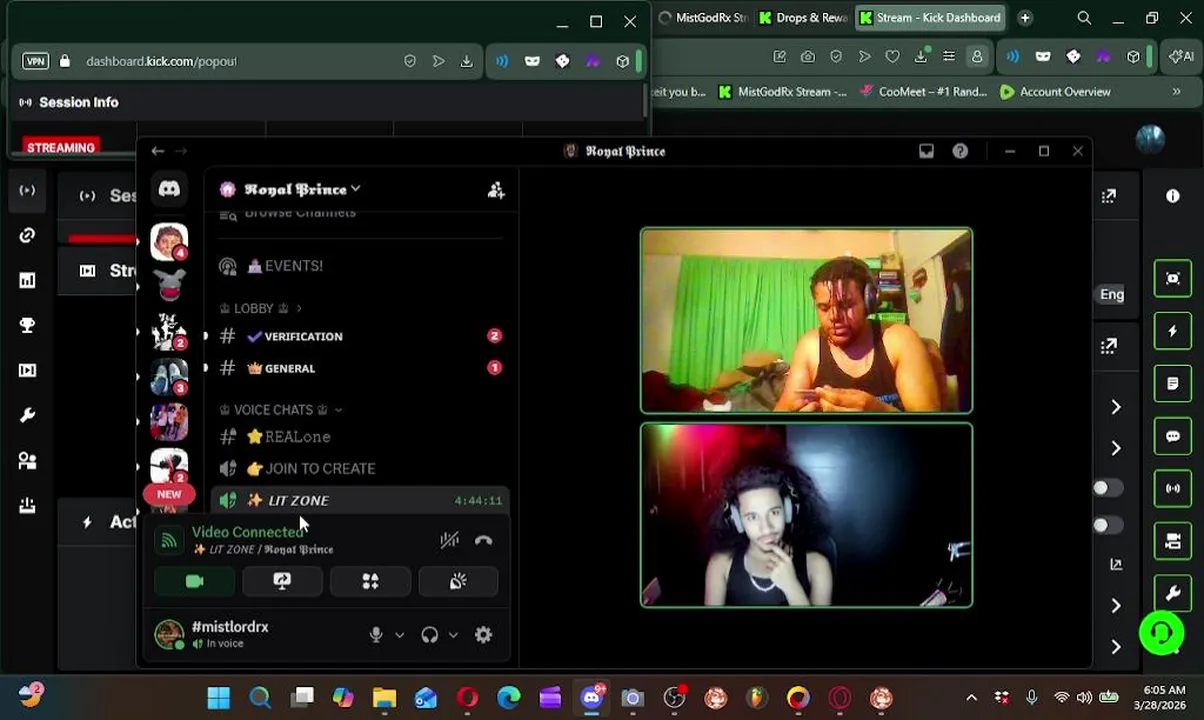Click the #mistlordrx user avatar
1204x720 pixels.
pos(169,634)
